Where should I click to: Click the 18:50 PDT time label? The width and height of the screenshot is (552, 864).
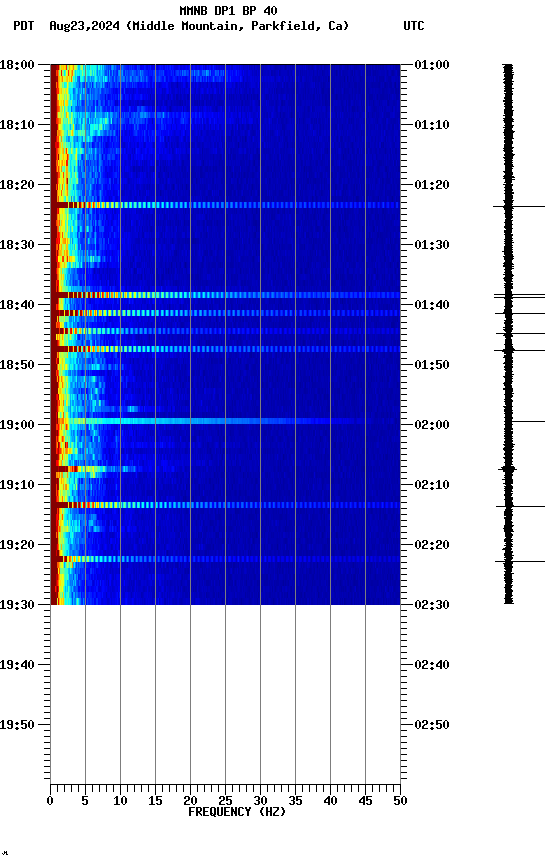click(17, 365)
